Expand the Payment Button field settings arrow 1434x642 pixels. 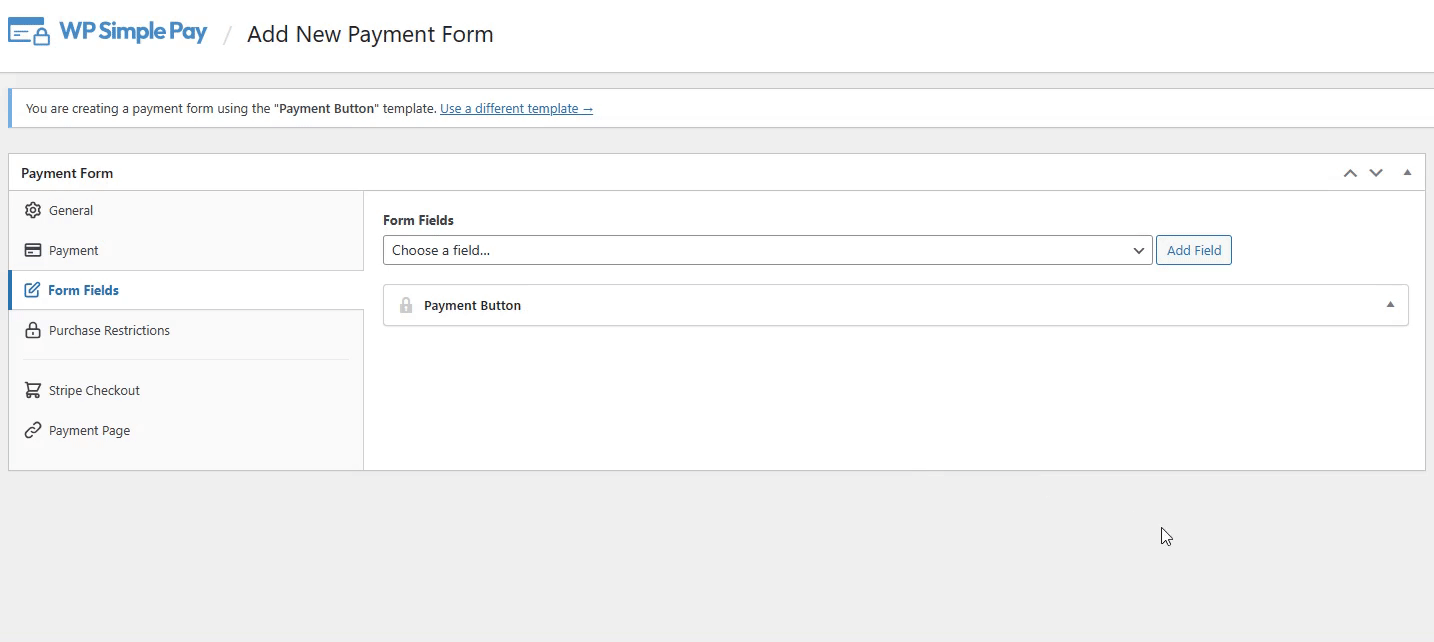pos(1390,305)
